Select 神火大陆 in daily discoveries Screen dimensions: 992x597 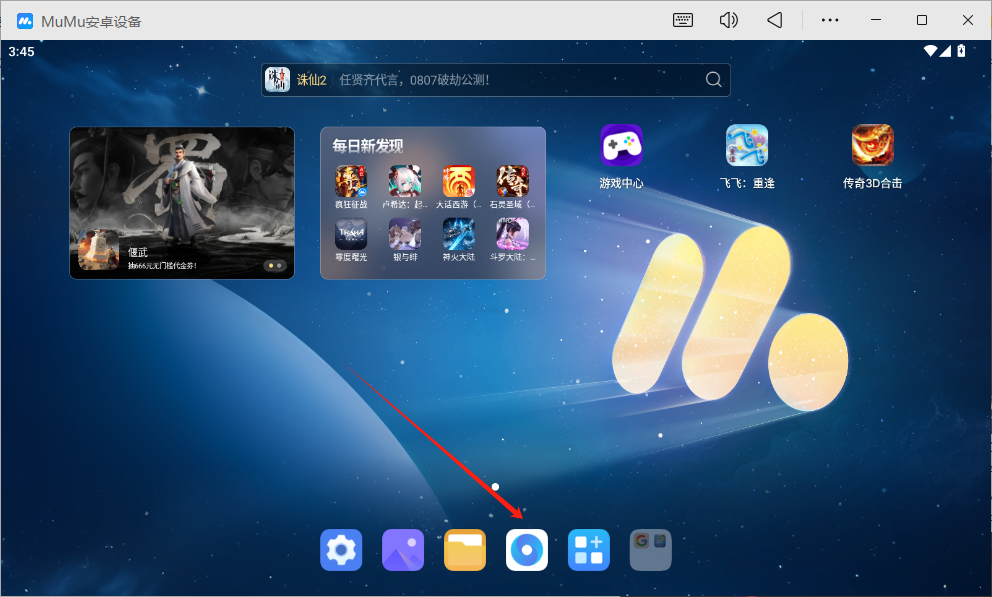click(x=459, y=235)
